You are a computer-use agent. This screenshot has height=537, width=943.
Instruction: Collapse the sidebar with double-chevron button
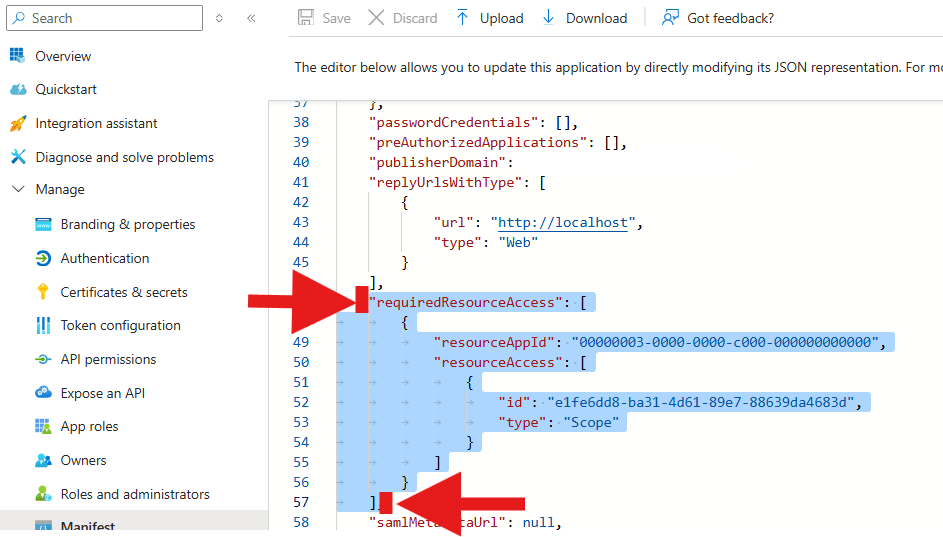251,18
